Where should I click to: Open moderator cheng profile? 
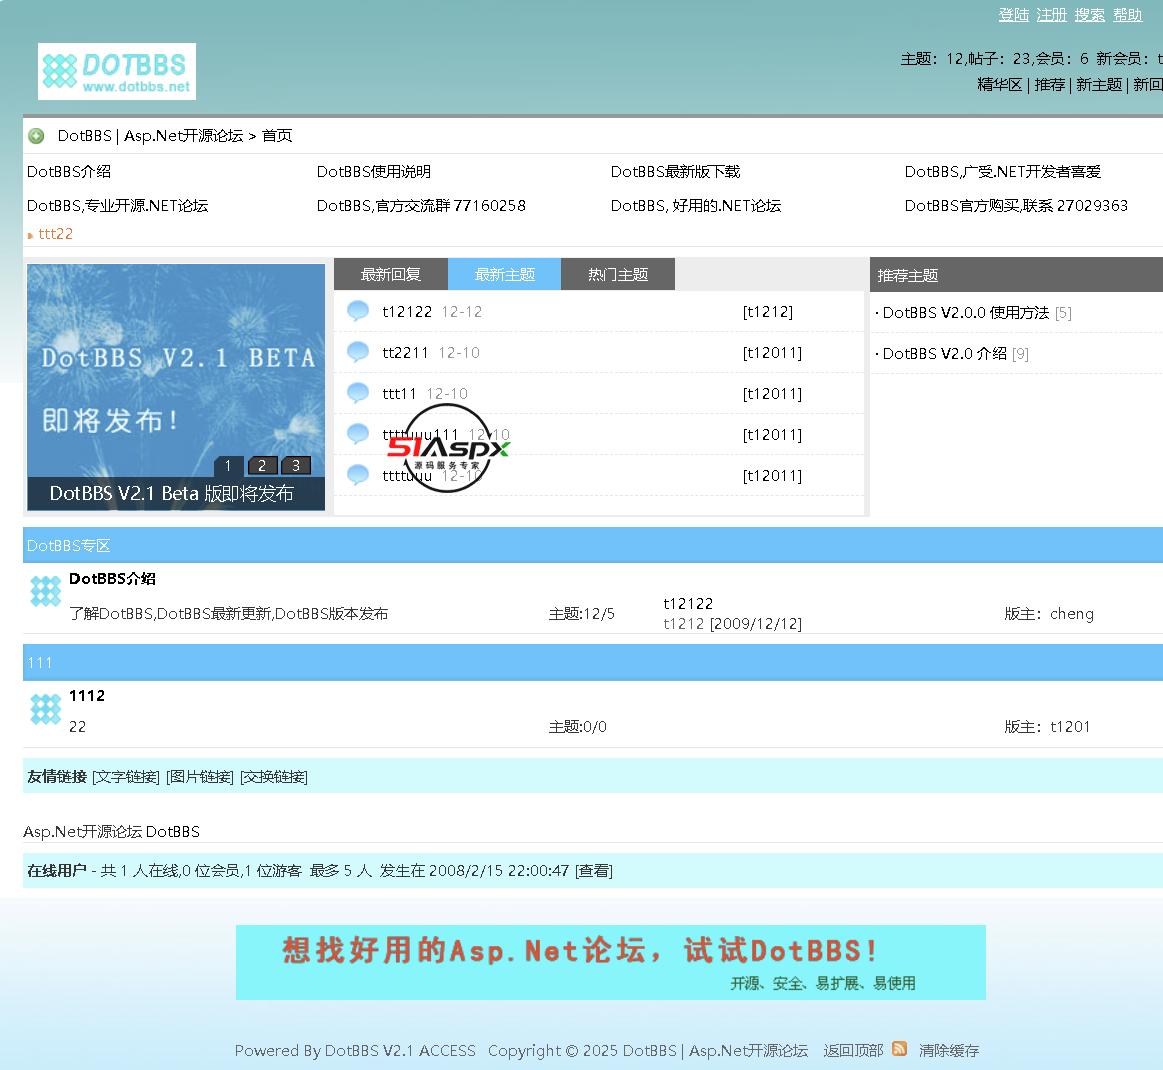(x=1072, y=613)
